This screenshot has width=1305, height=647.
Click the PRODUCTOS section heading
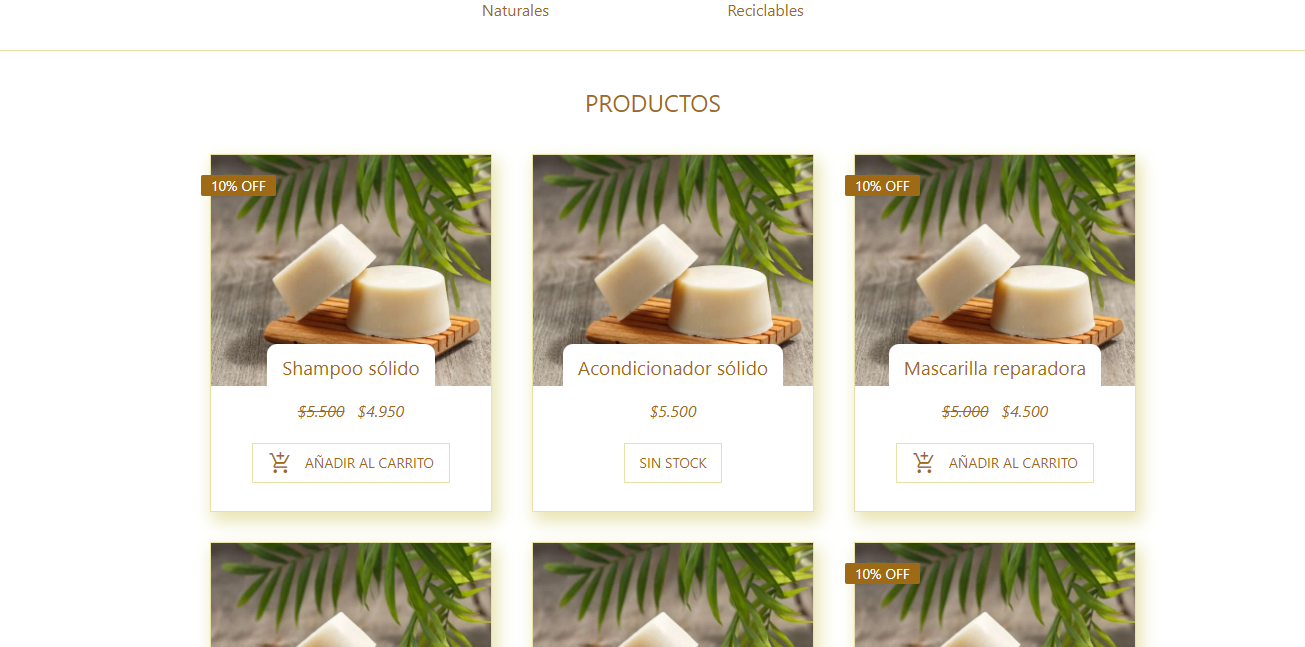pos(653,104)
